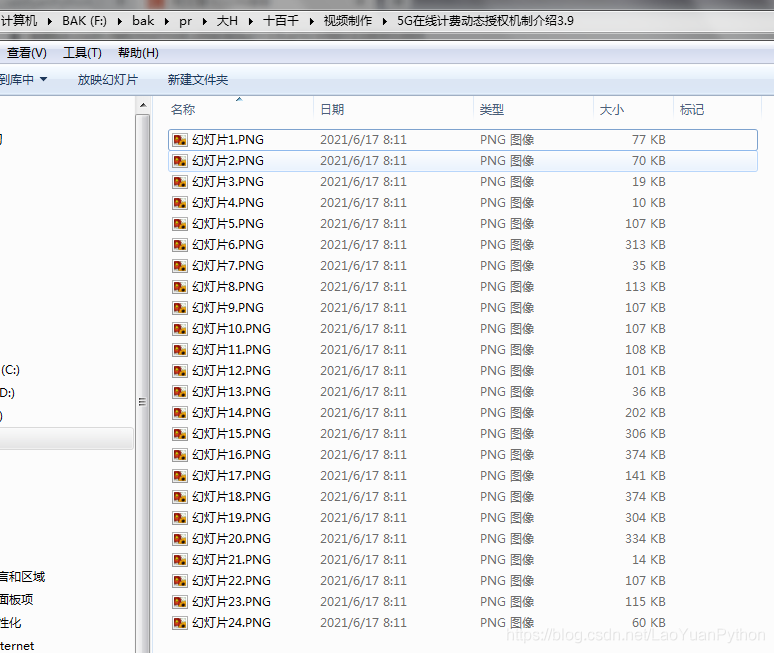Open the 工具(T) menu
This screenshot has width=774, height=653.
(82, 53)
